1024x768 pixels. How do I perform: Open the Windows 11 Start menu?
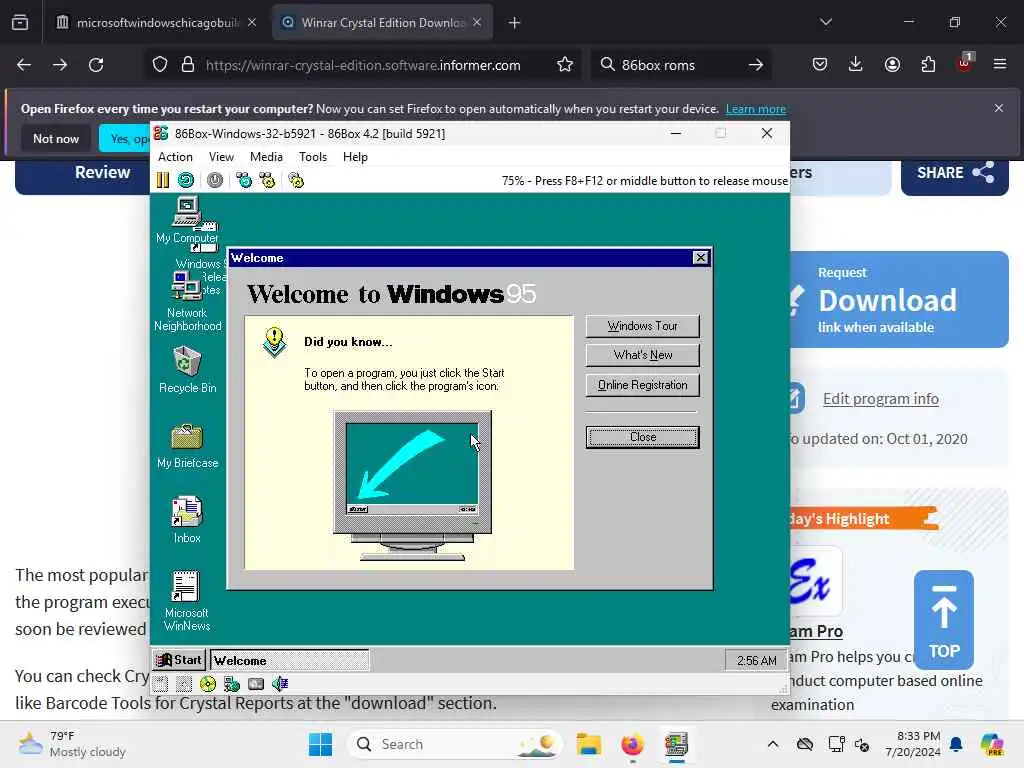click(320, 744)
